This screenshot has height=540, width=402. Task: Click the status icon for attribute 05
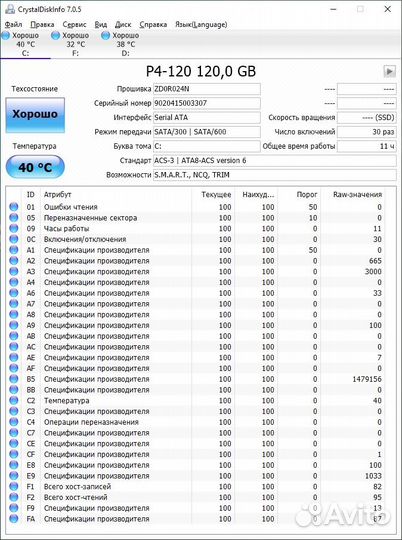14,217
